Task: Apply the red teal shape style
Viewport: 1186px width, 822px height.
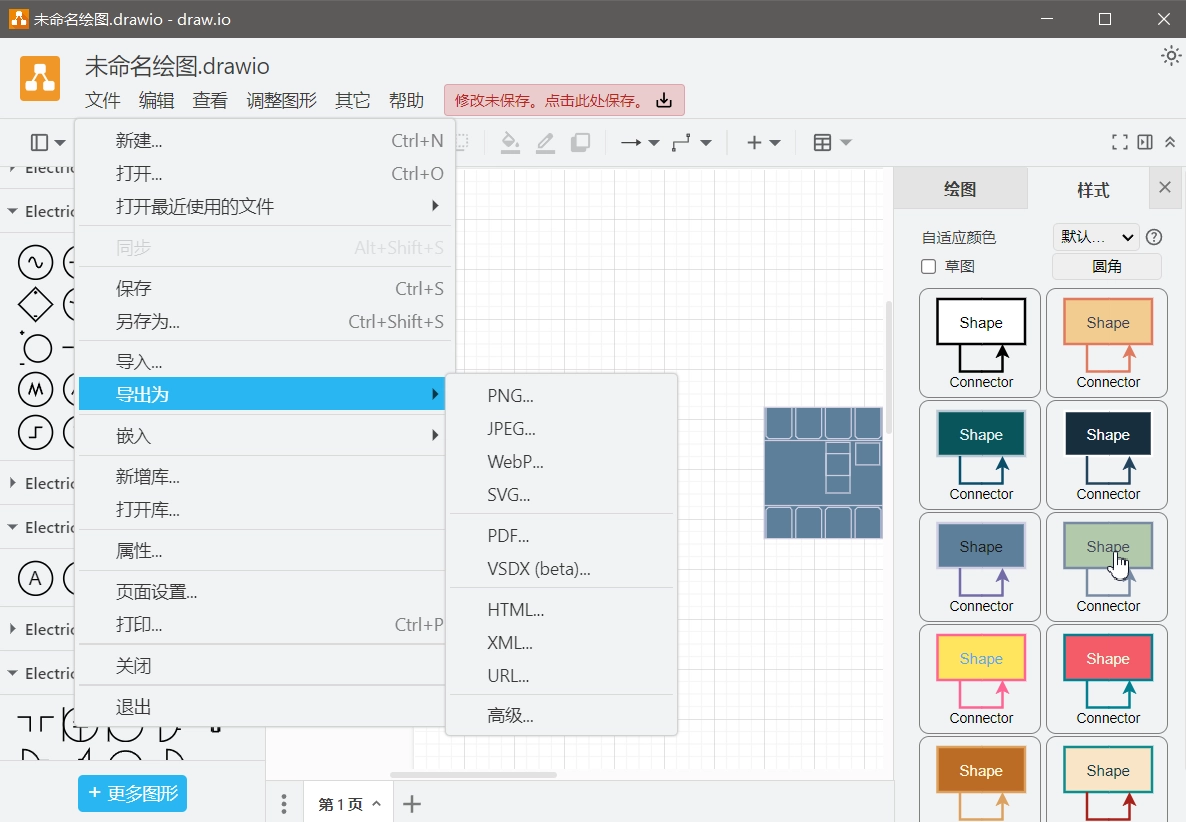Action: tap(1107, 678)
